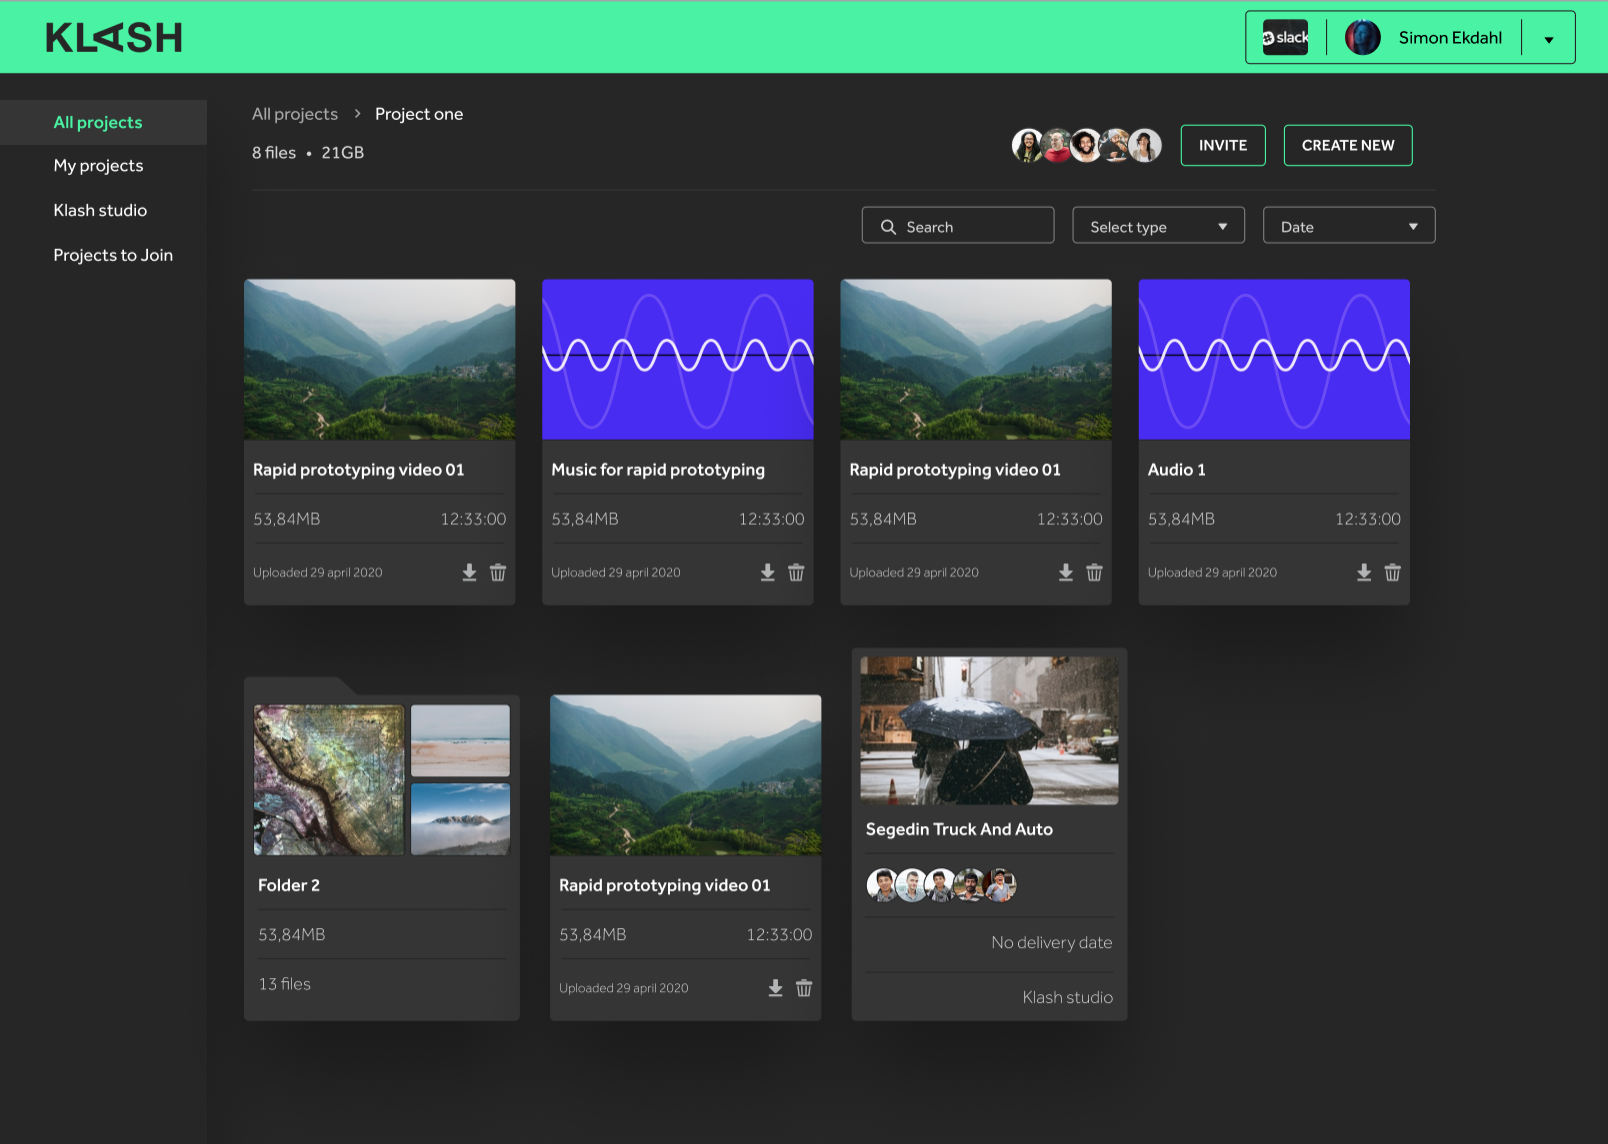Expand the user account dropdown arrow

[1548, 40]
